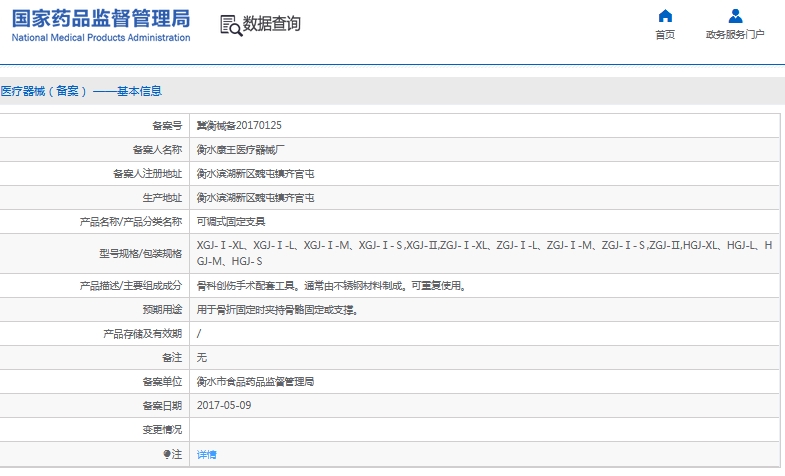Viewport: 785px width, 476px height.
Task: Click the 数据查询 title text
Action: [272, 24]
